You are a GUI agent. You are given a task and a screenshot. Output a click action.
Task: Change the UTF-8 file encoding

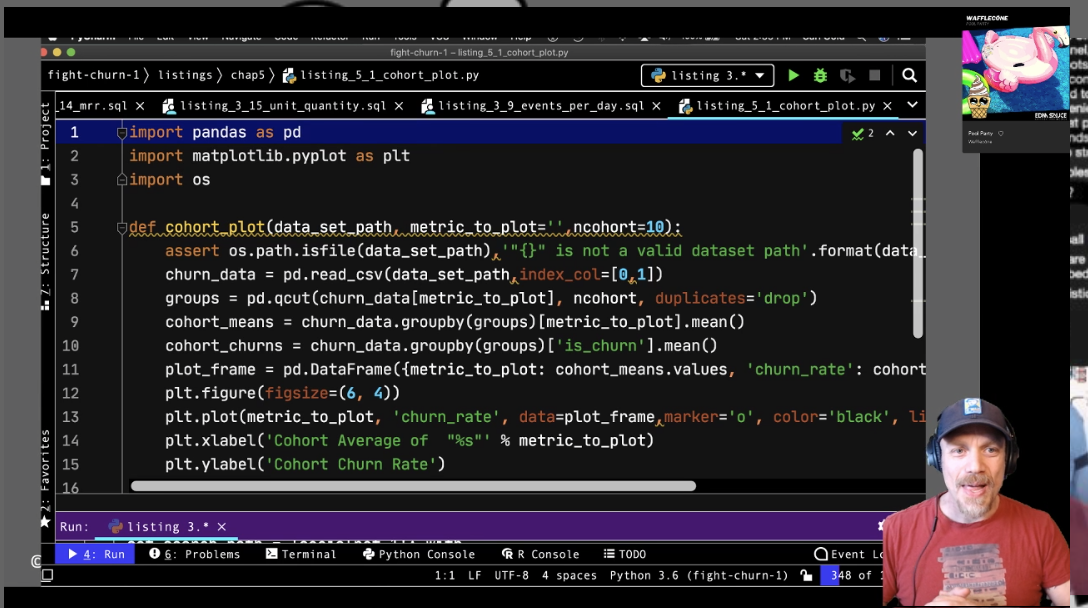[x=511, y=575]
